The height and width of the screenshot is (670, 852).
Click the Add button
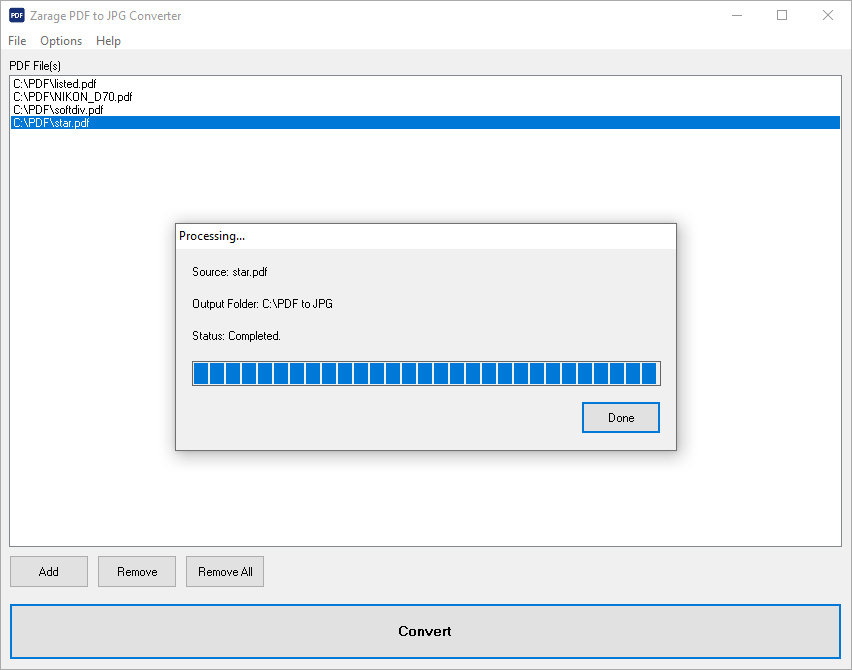[49, 572]
